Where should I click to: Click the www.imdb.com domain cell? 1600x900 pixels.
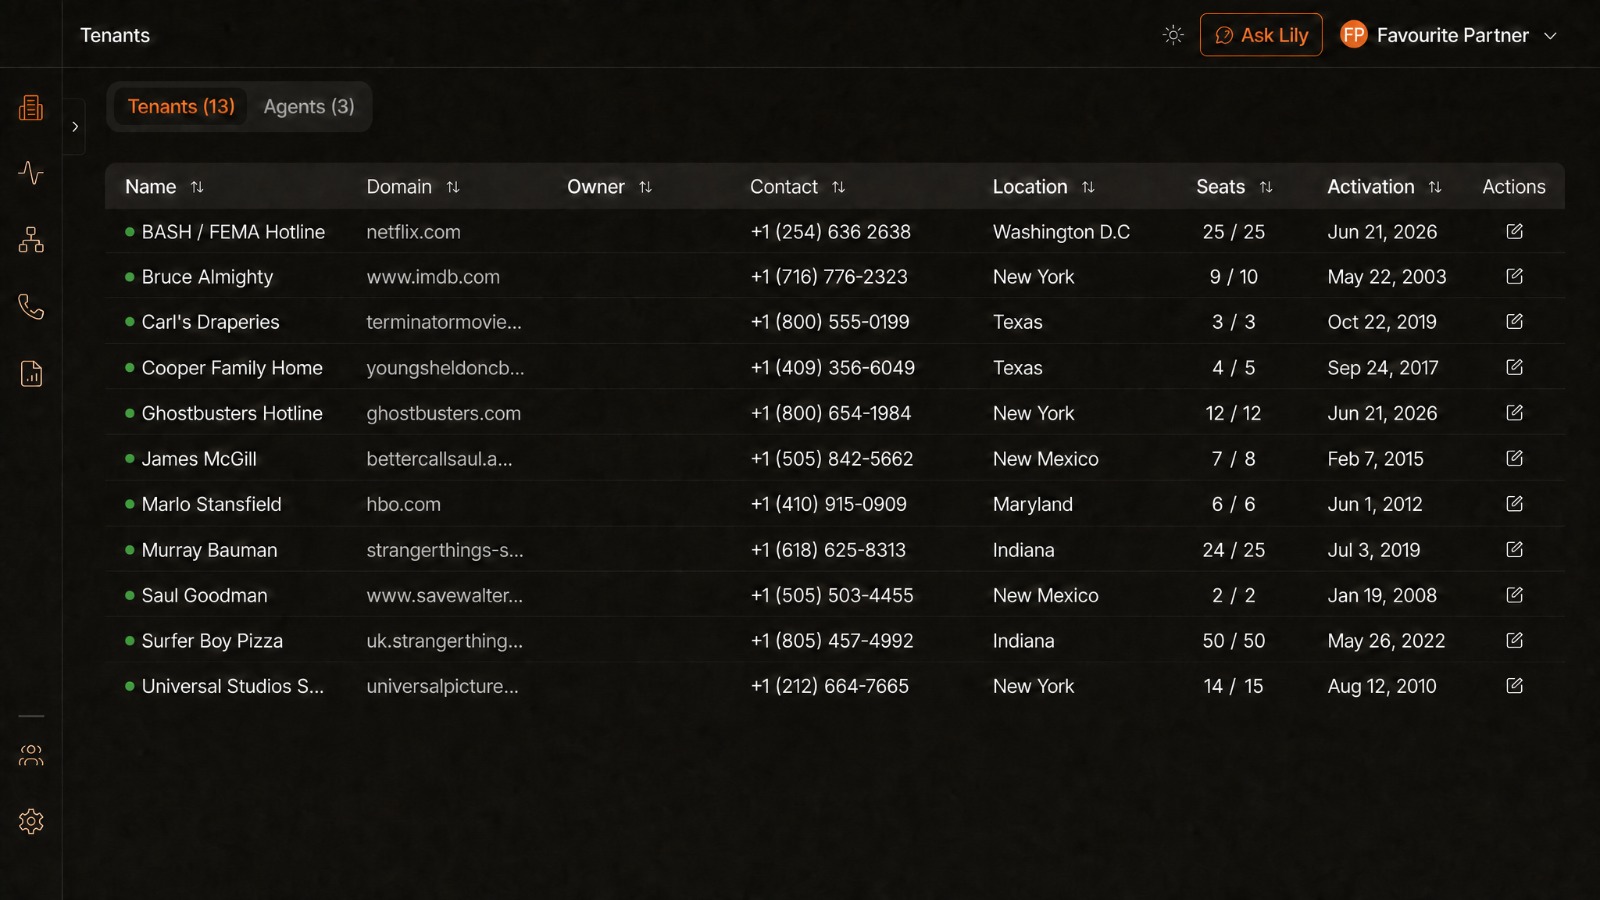pos(433,277)
